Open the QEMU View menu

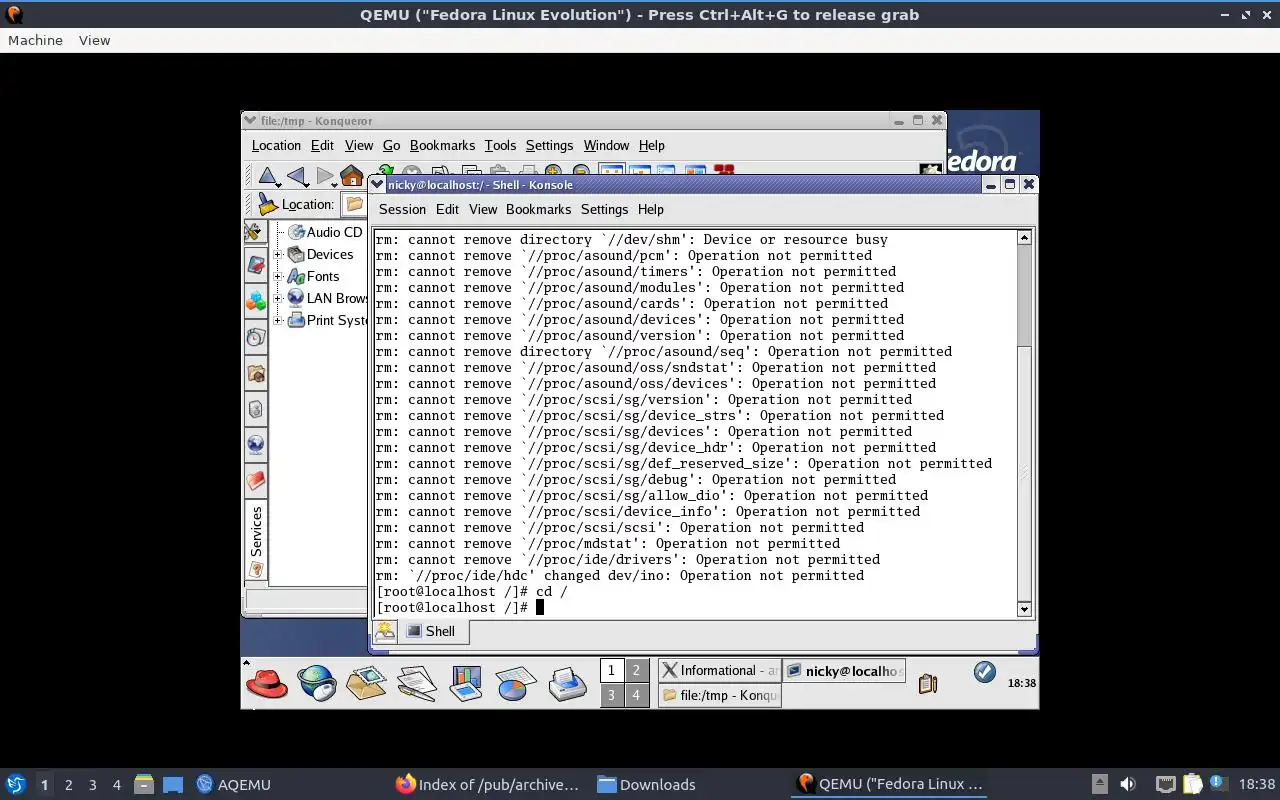(94, 40)
